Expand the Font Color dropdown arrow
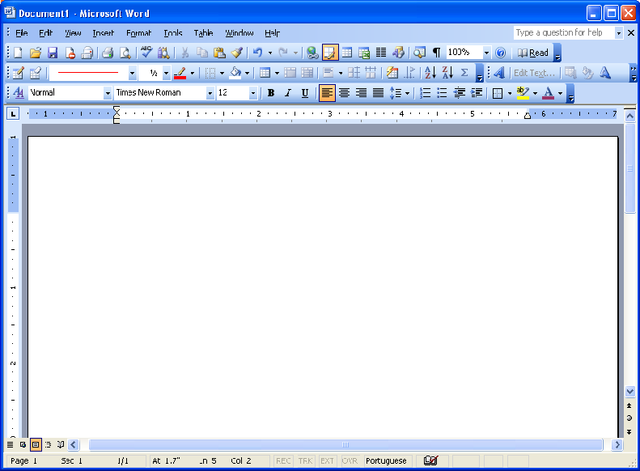640x471 pixels. (560, 93)
